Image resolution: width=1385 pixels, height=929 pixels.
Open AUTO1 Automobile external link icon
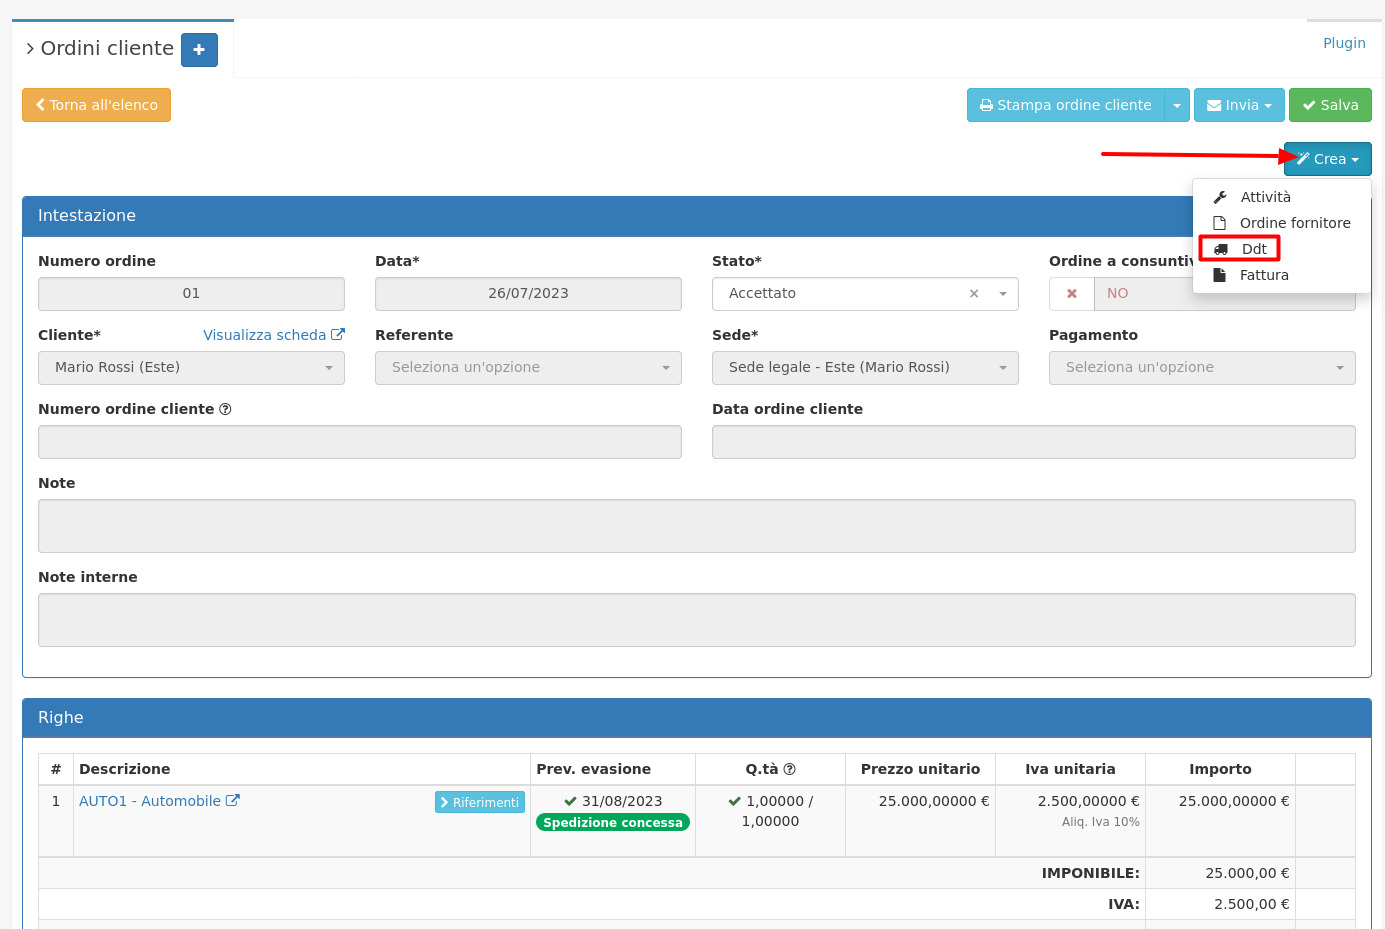(x=233, y=801)
